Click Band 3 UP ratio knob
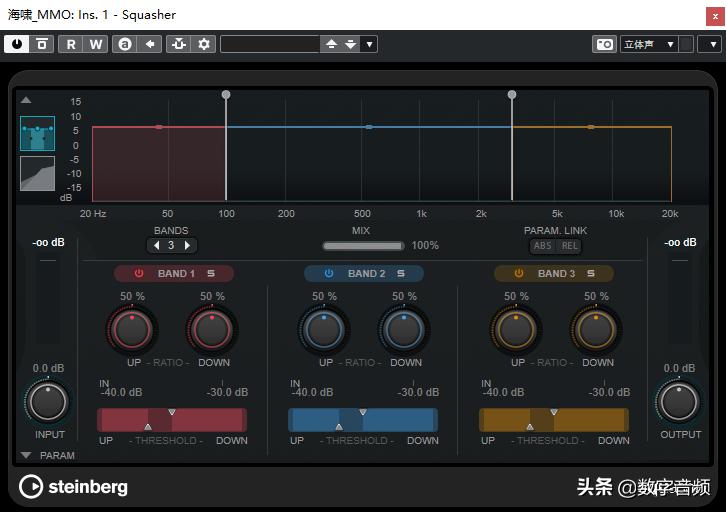Viewport: 726px width, 512px height. point(516,330)
